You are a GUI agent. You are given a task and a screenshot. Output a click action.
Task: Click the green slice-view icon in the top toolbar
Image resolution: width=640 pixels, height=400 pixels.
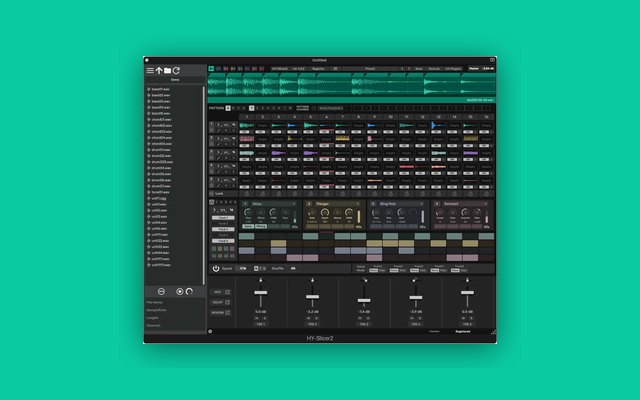pos(211,69)
